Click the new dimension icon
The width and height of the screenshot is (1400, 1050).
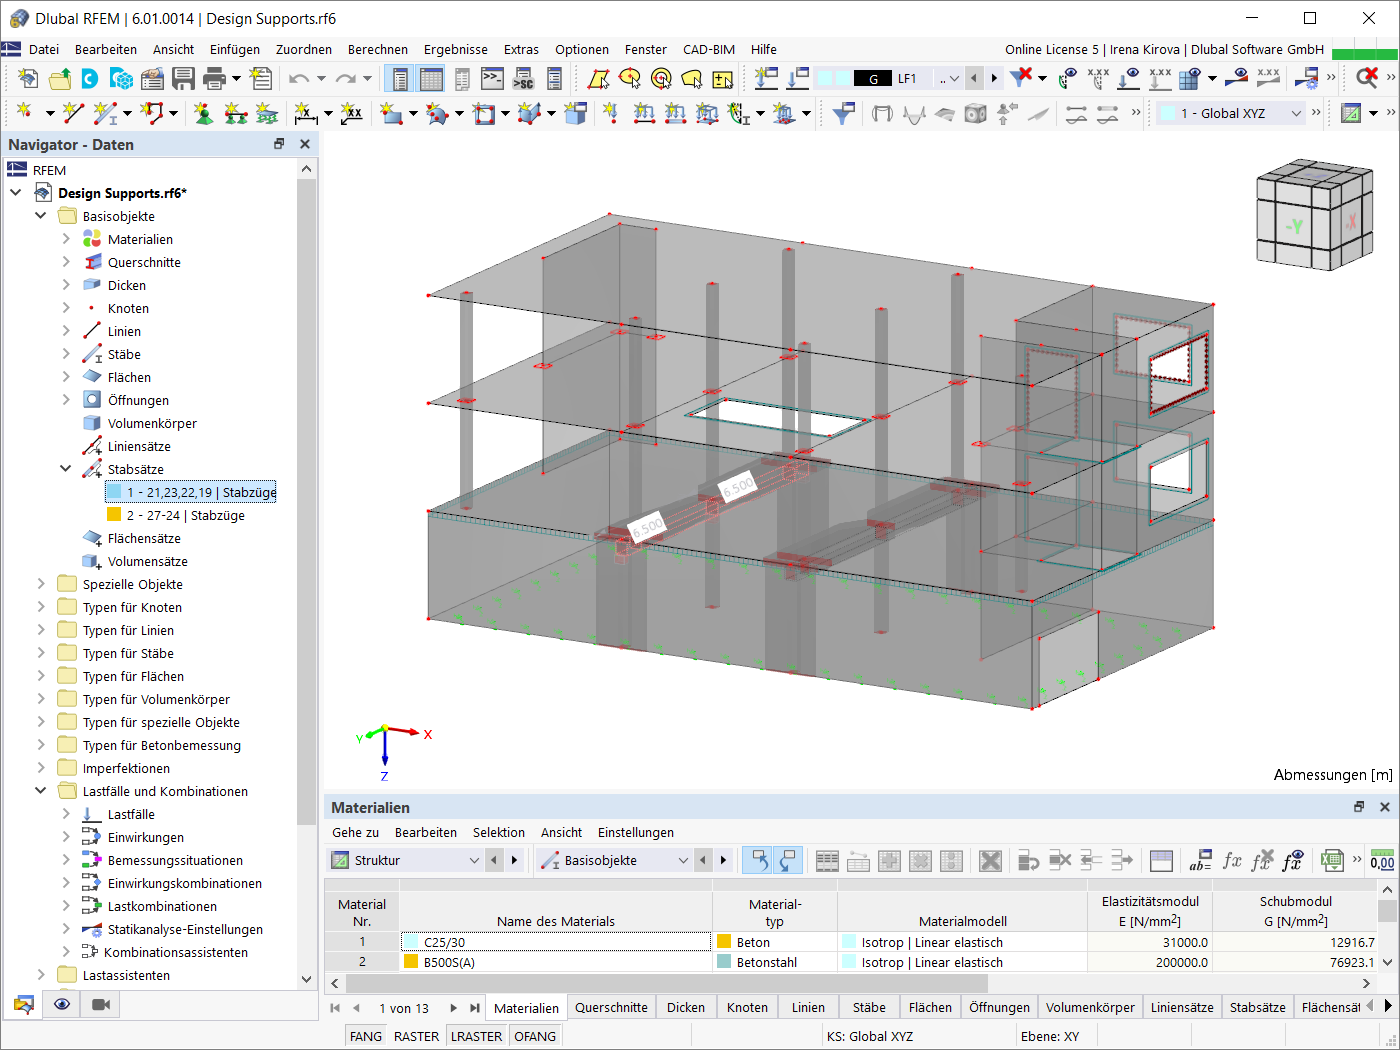[x=306, y=113]
